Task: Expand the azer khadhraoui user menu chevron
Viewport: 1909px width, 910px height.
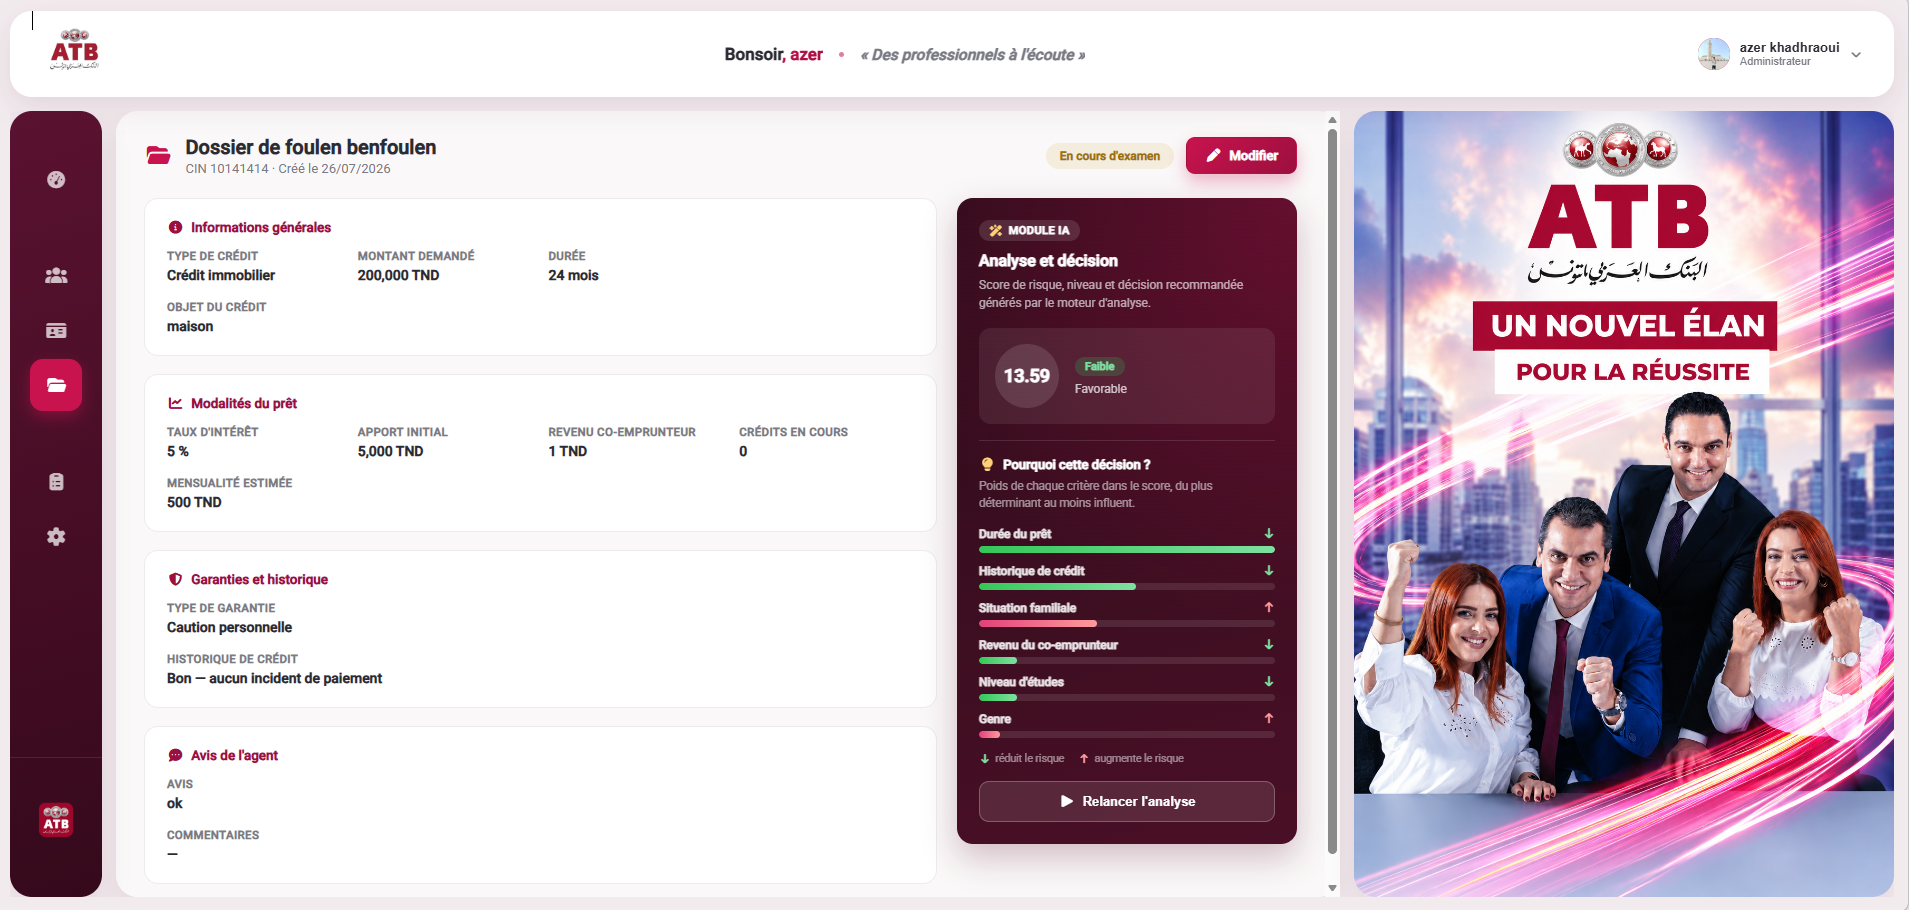Action: point(1856,55)
